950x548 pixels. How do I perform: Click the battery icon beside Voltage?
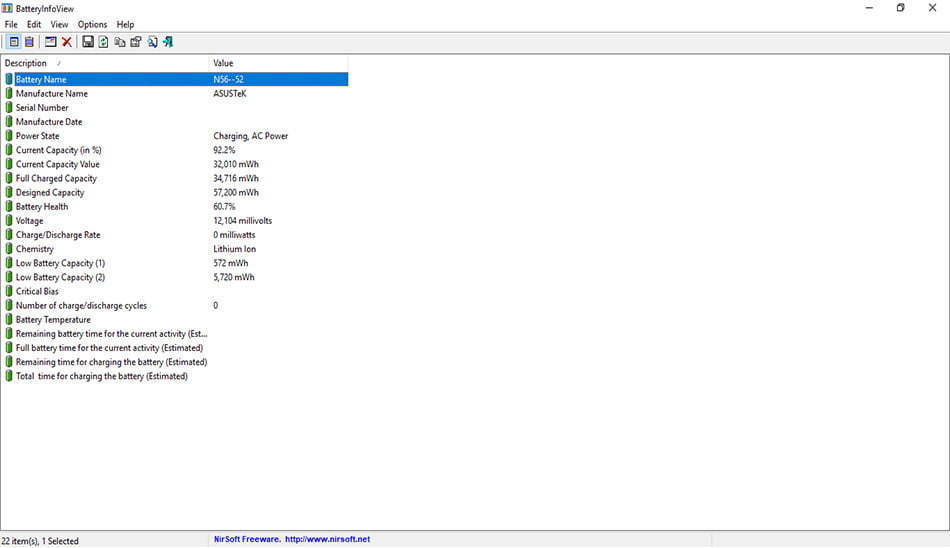point(8,221)
